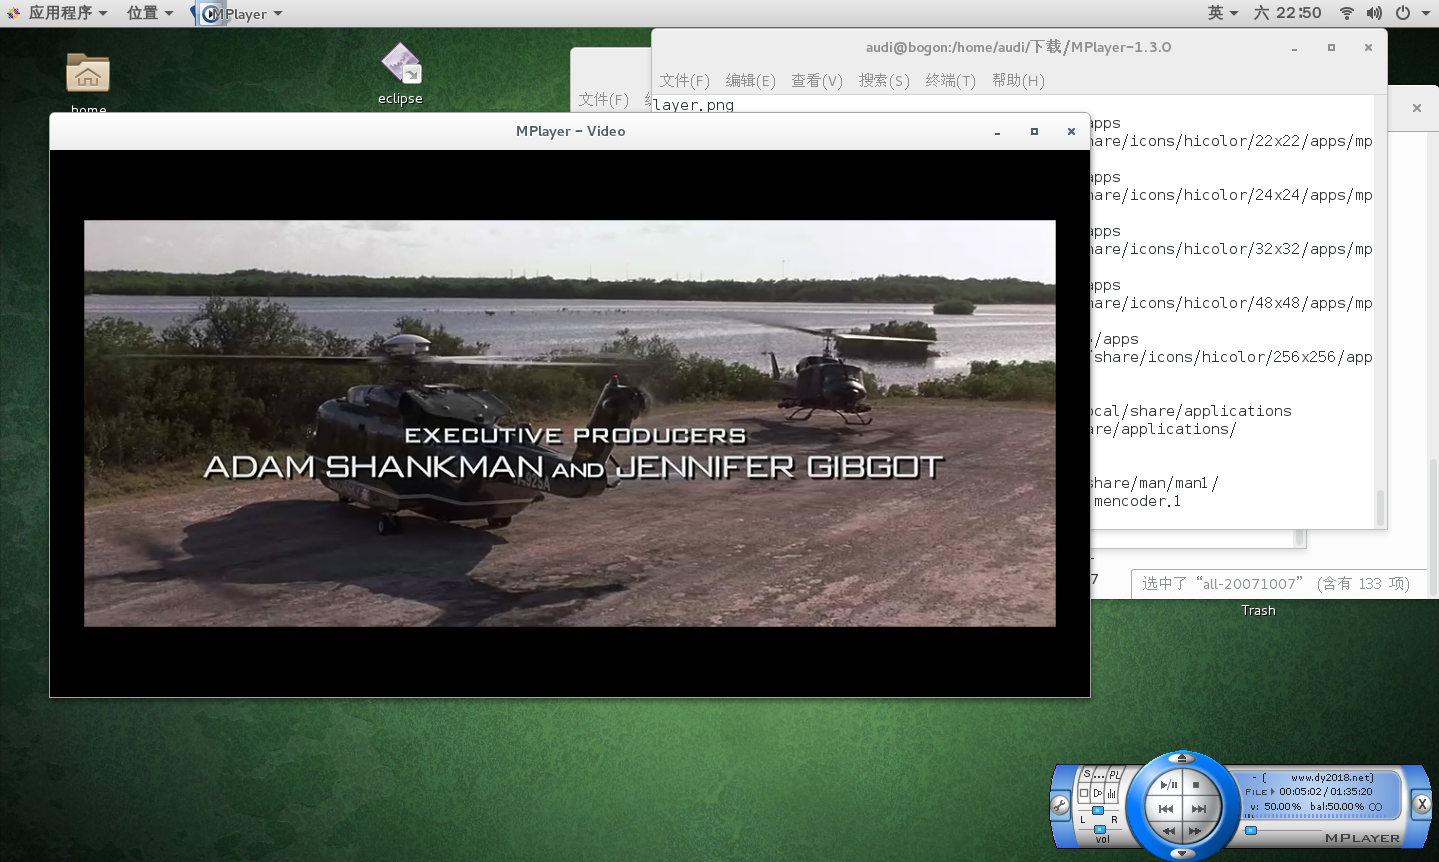Screen dimensions: 1439x862
Task: Click the elapsed time 00:05:02 readout
Action: [1300, 792]
